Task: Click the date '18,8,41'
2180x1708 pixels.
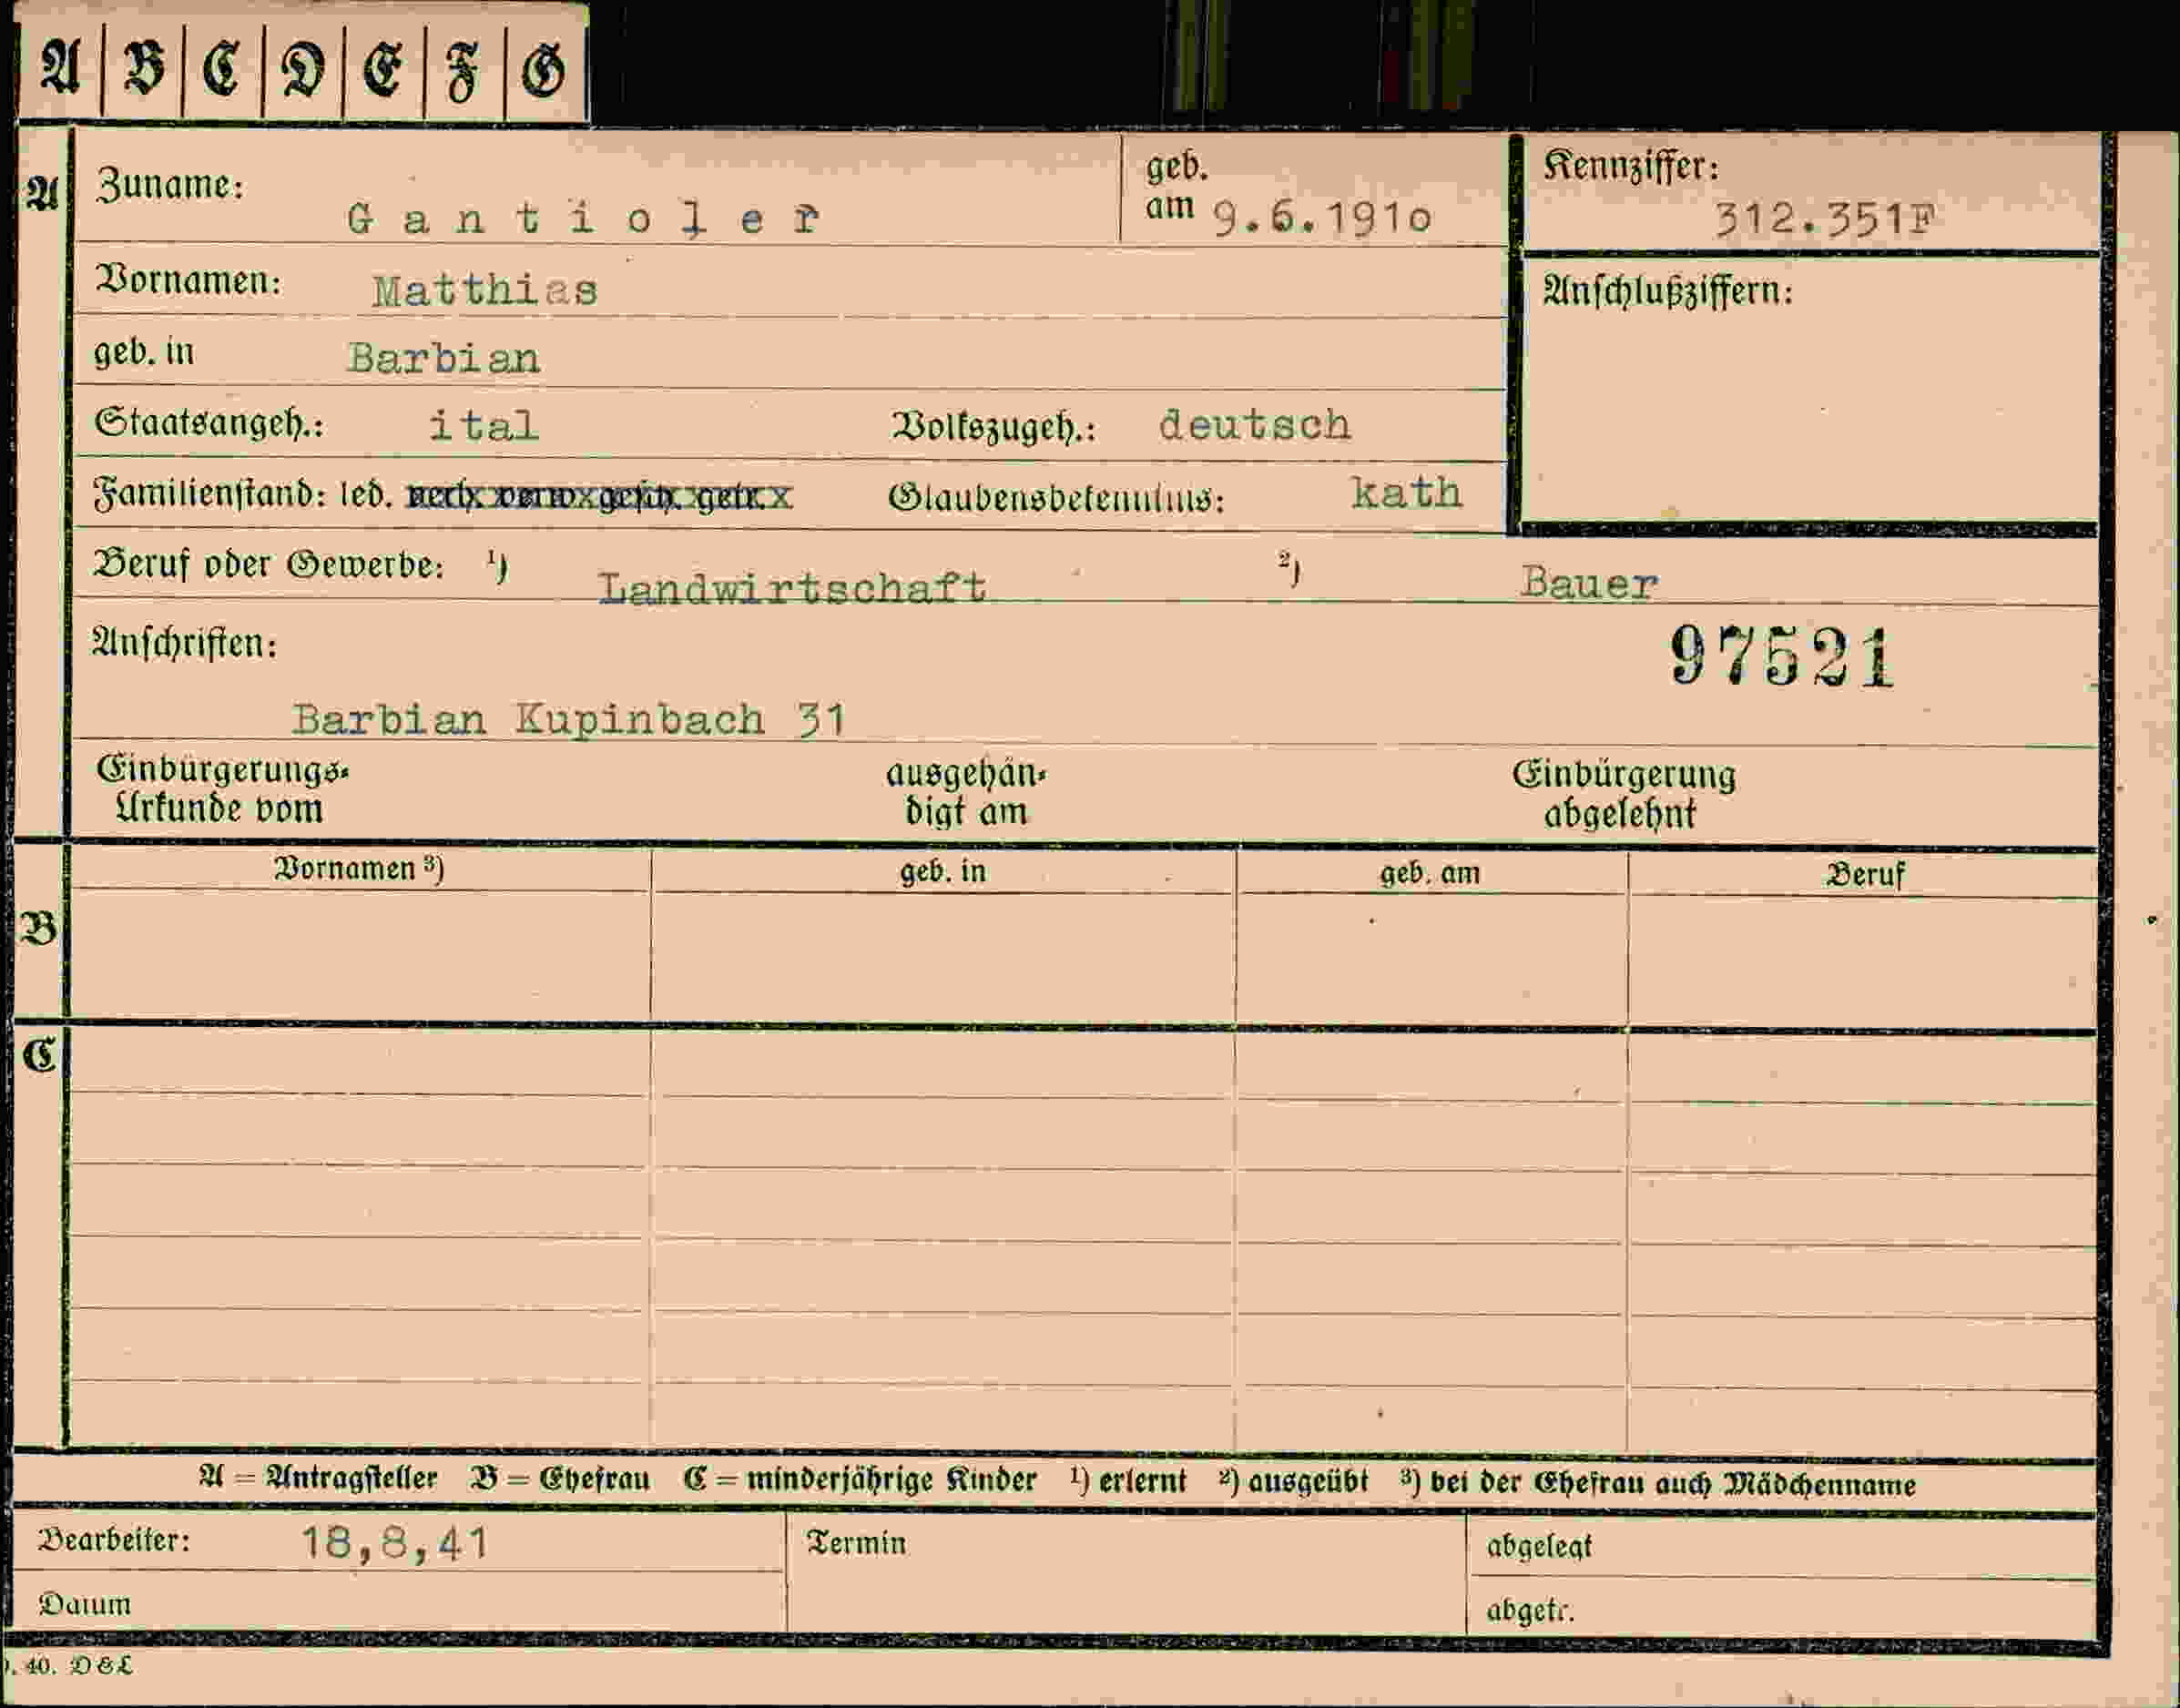Action: point(395,1543)
